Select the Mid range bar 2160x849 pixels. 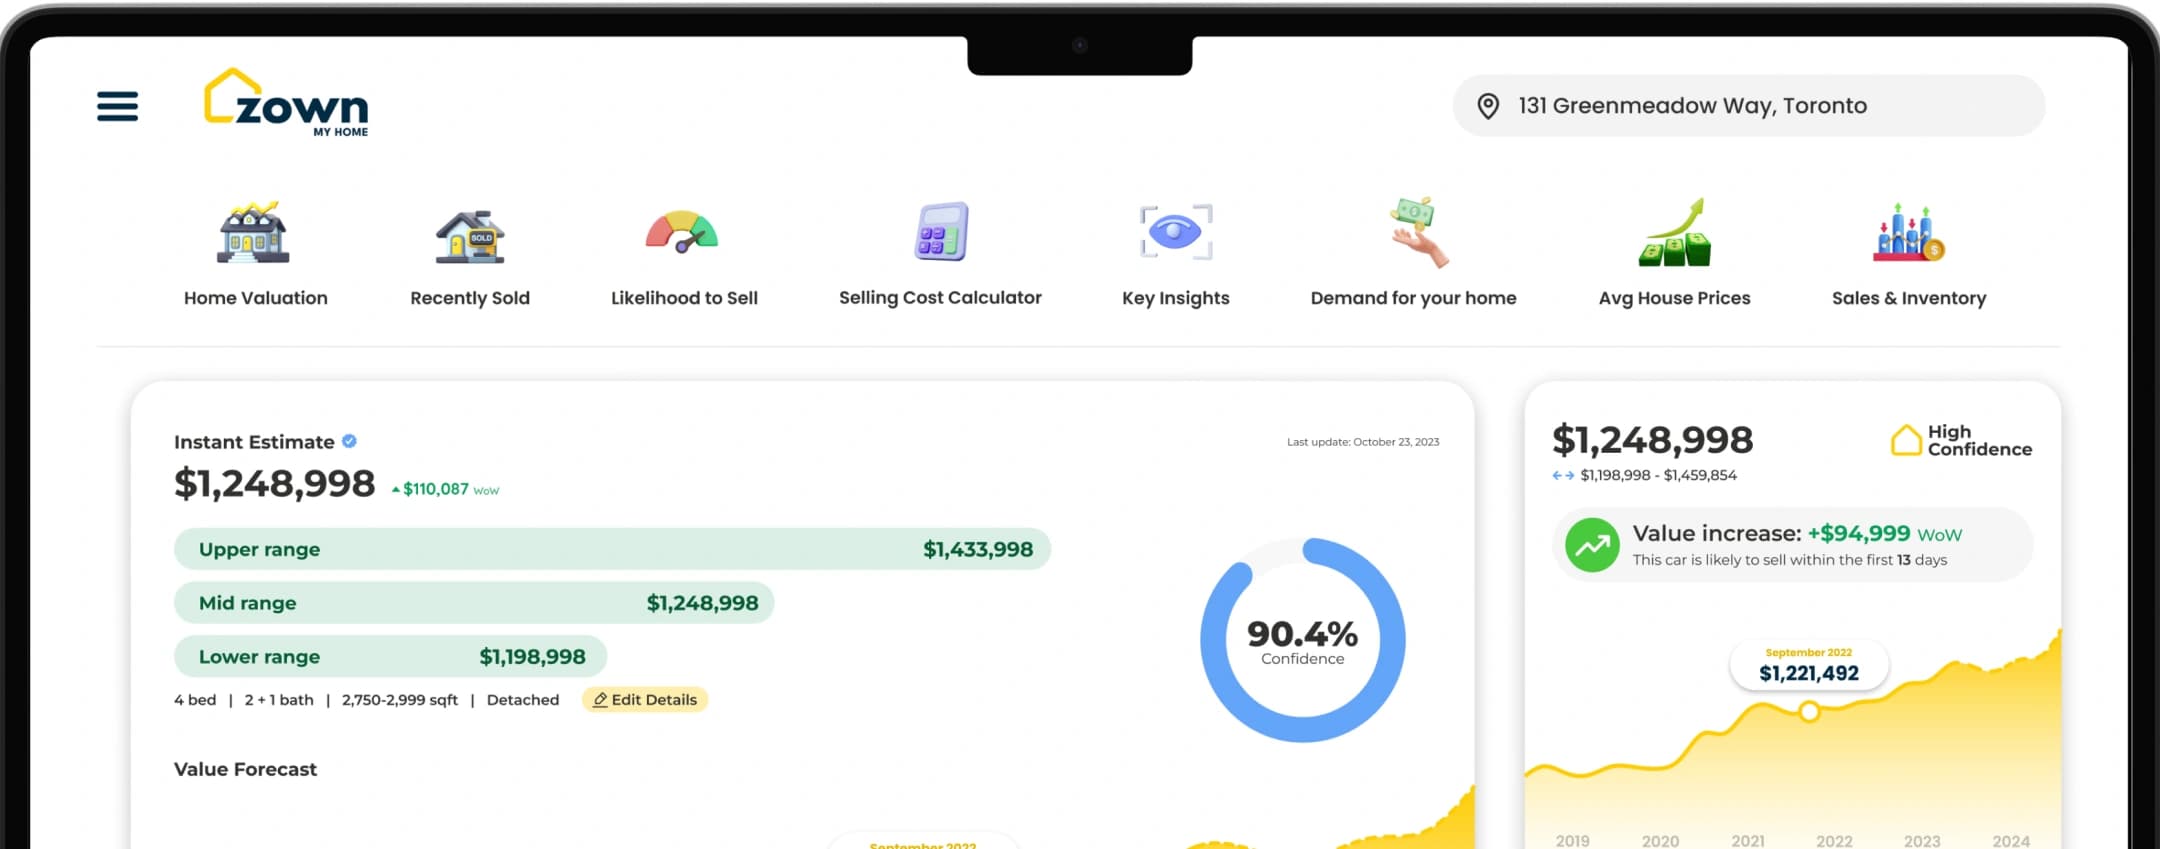474,603
